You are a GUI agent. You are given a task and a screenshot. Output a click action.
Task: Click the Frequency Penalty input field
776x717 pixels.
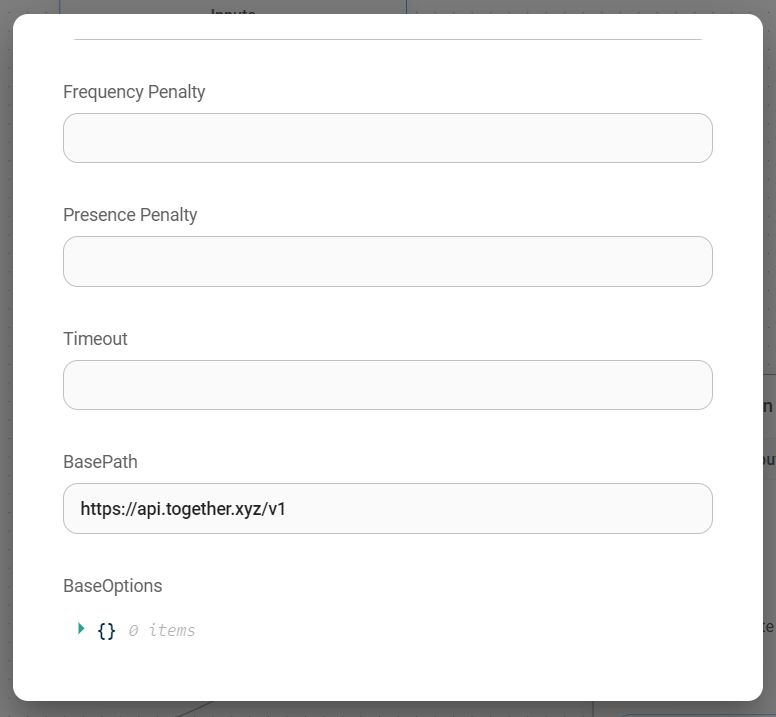click(x=387, y=138)
